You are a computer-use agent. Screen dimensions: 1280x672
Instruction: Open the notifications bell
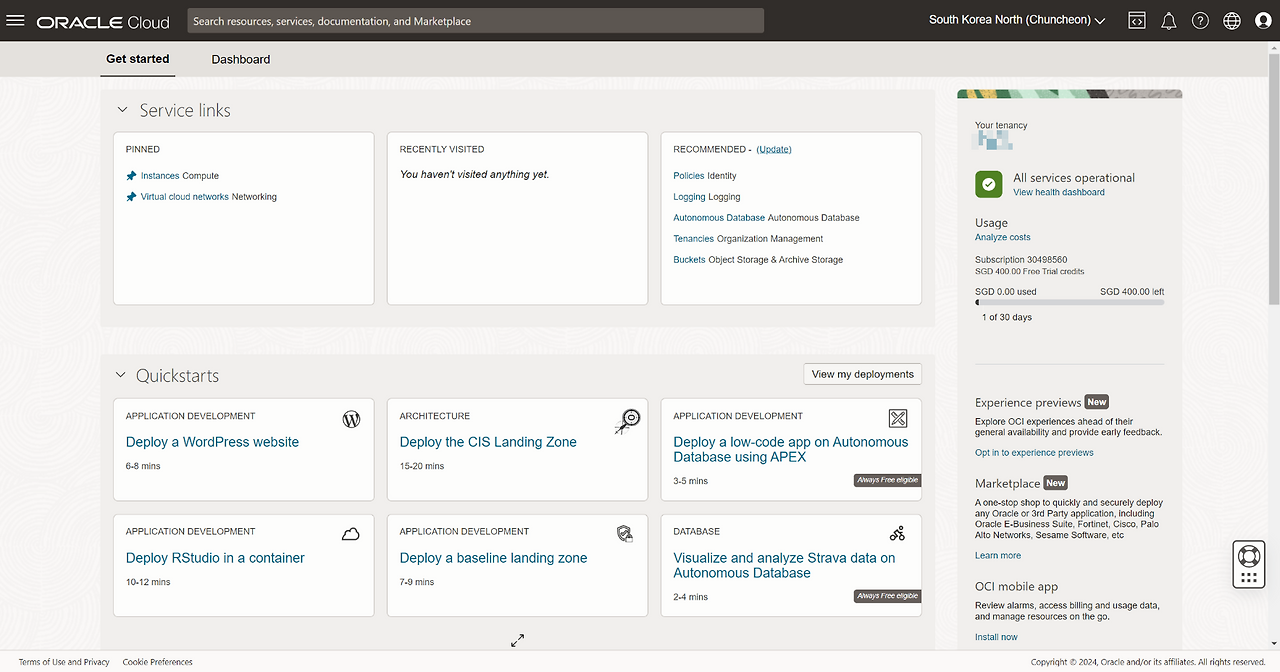click(1168, 21)
